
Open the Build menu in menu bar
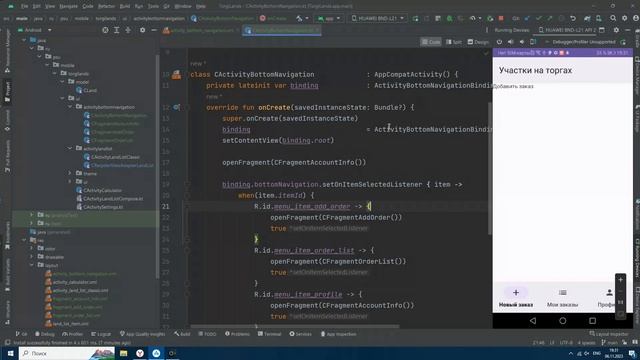[124, 6]
